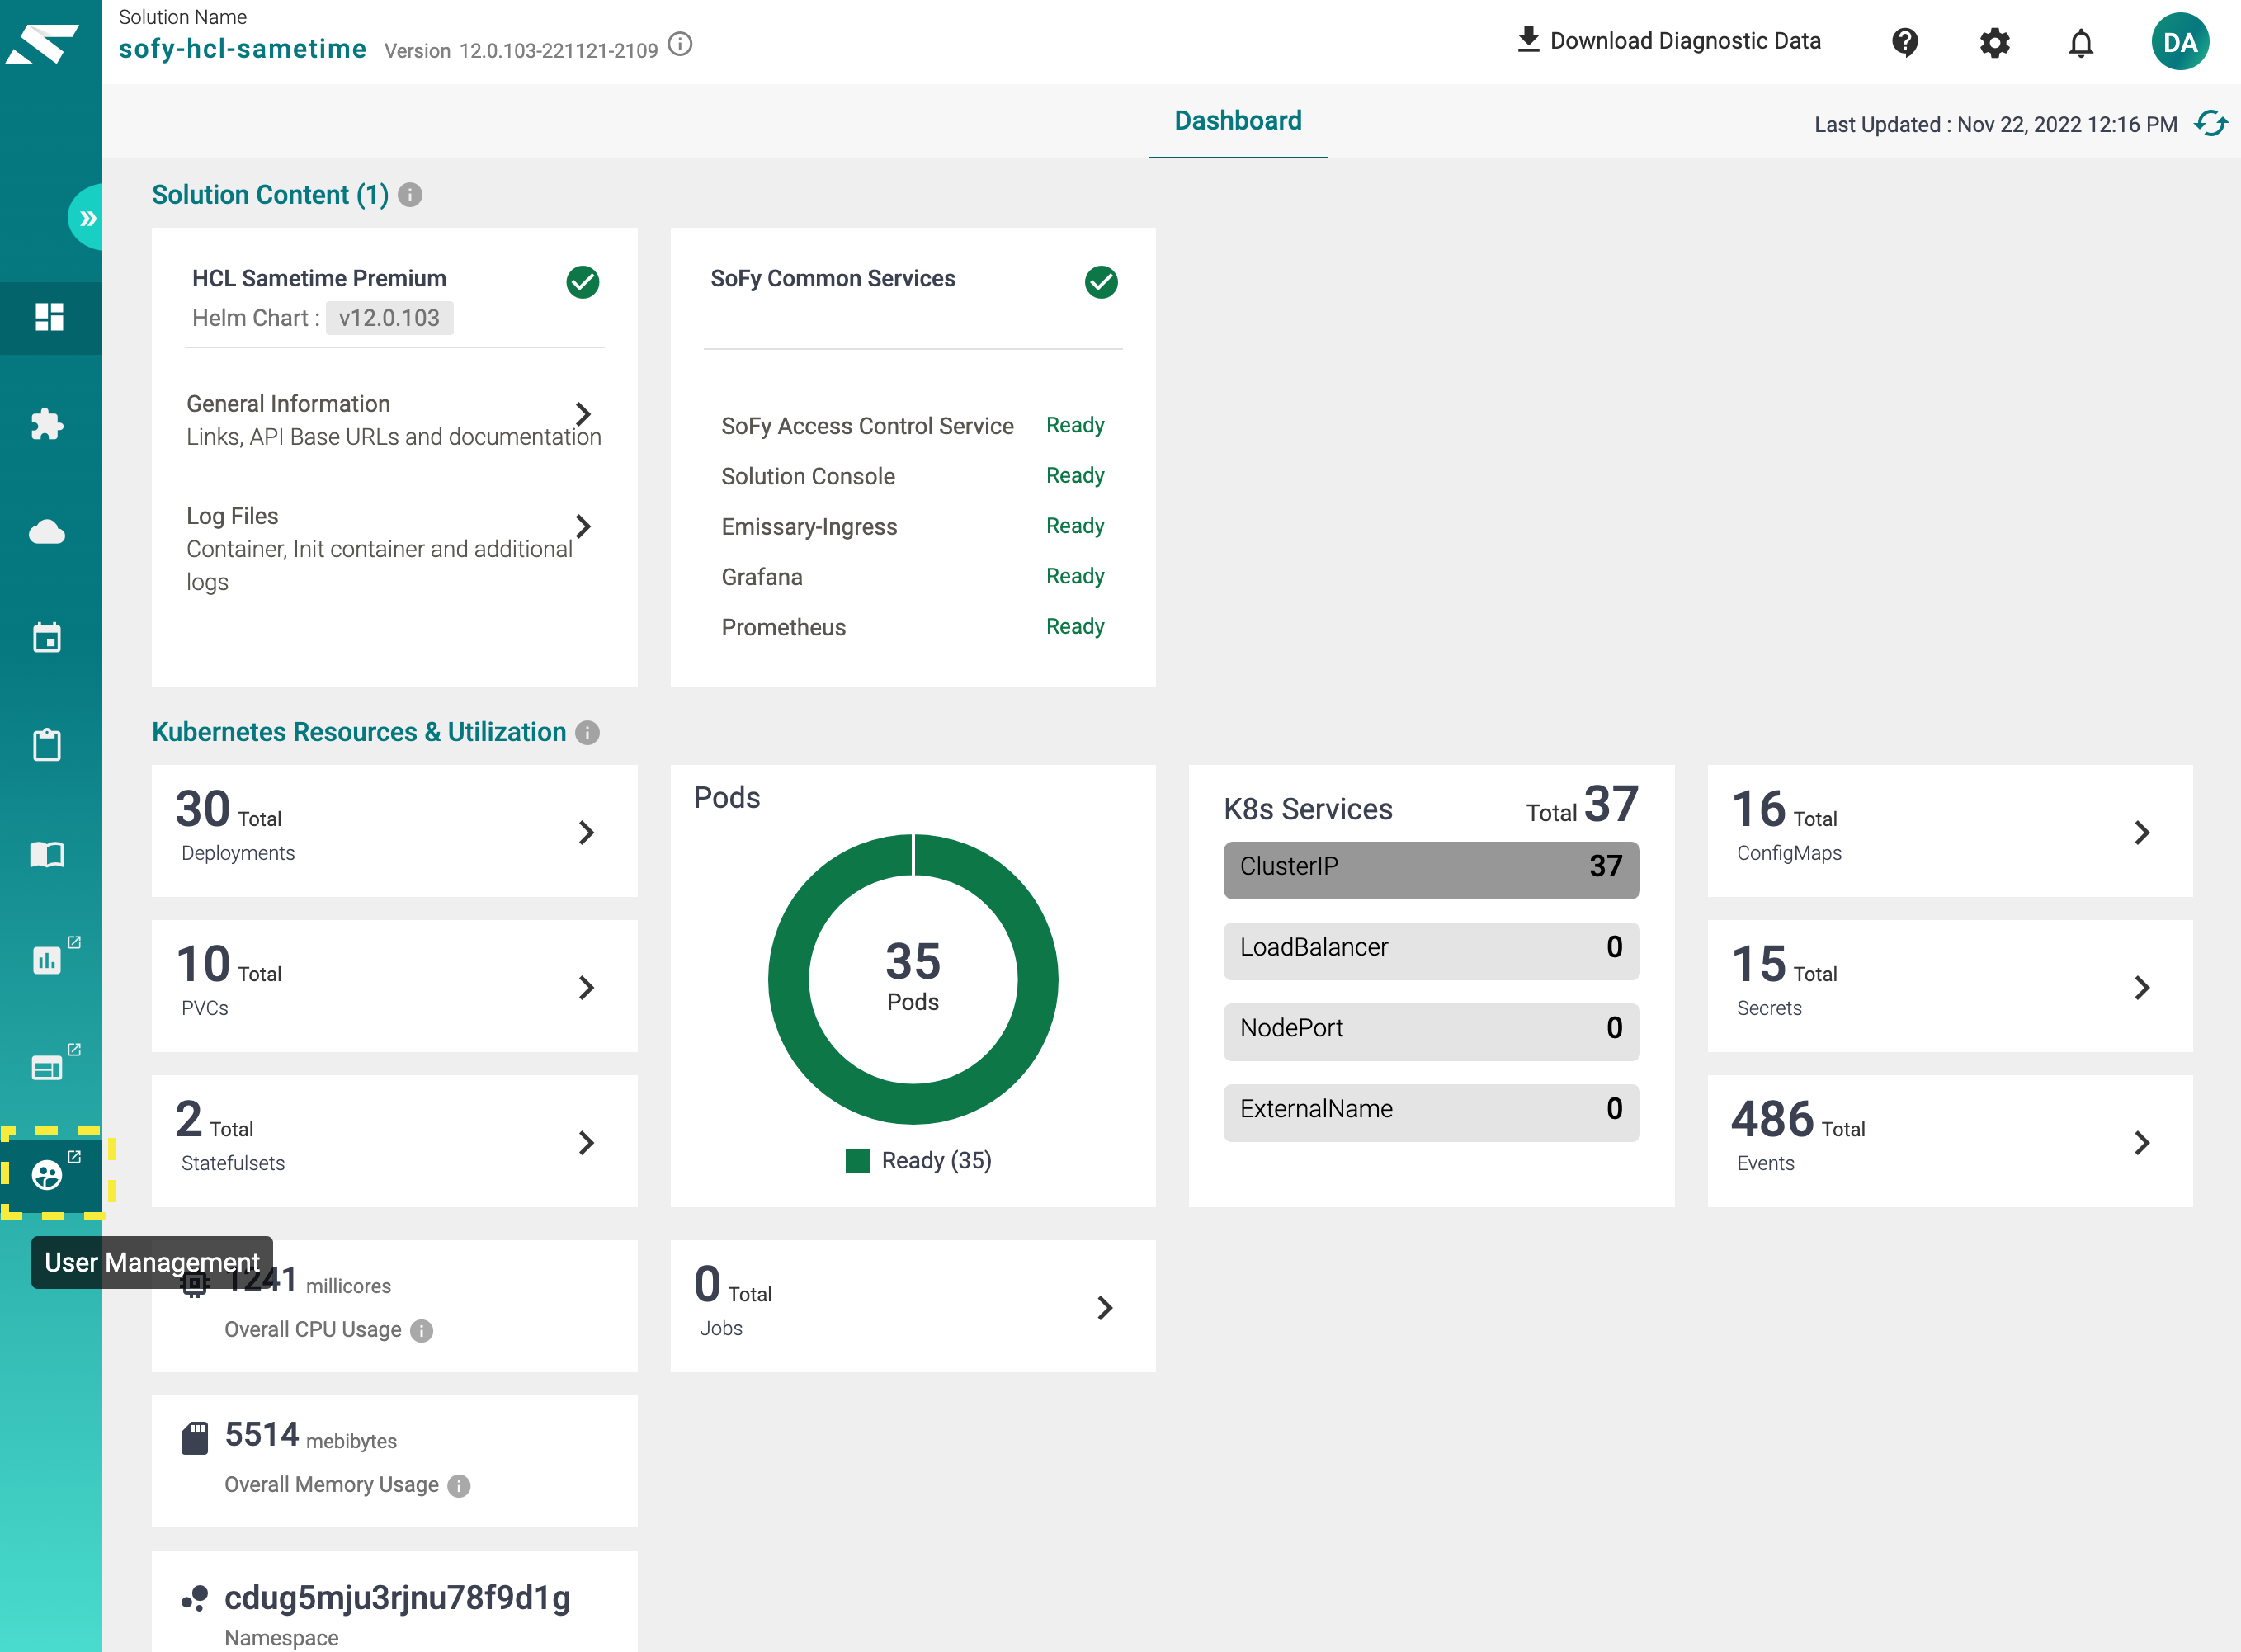Open User Management icon in sidebar
2241x1652 pixels.
(x=48, y=1174)
